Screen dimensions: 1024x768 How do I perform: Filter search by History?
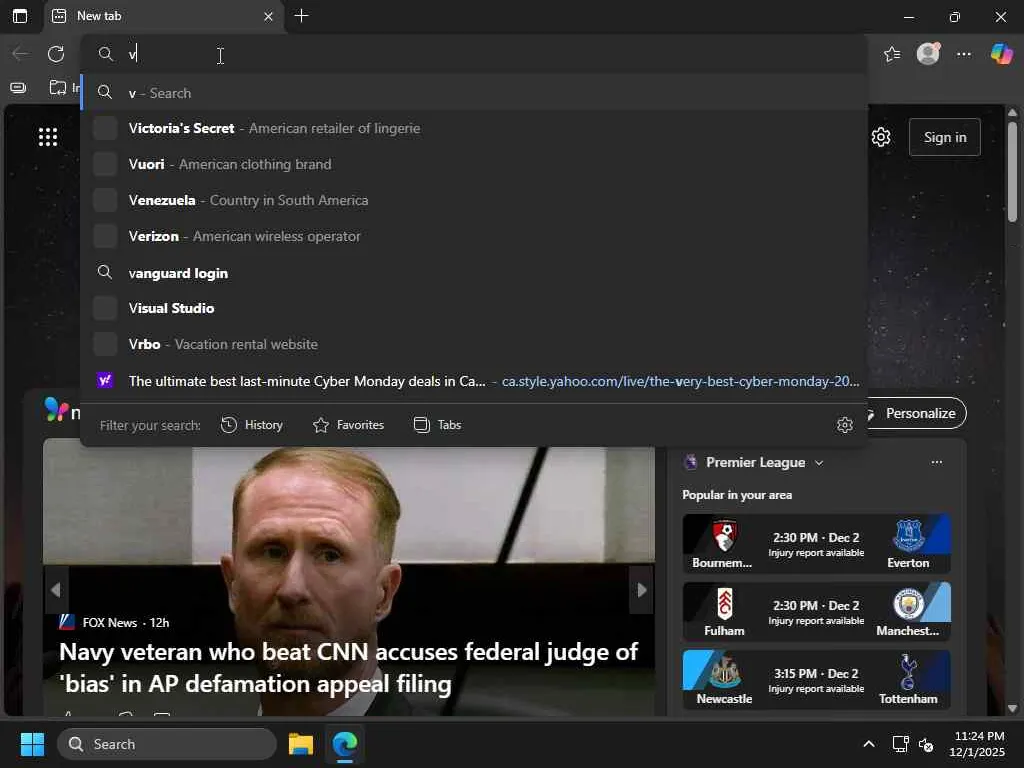252,425
